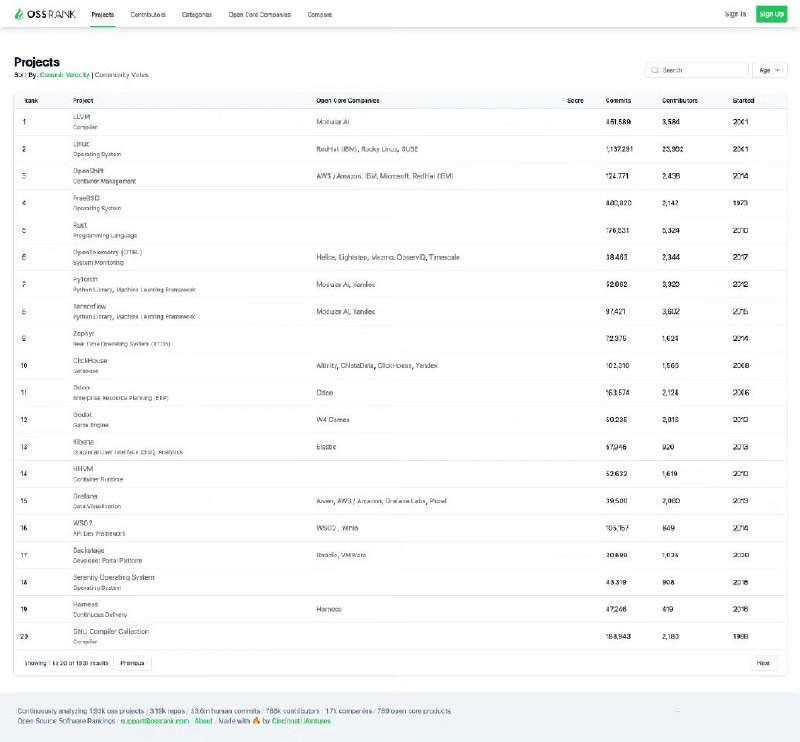This screenshot has height=742, width=800.
Task: Sort projects by Commit Velocity
Action: pos(65,74)
